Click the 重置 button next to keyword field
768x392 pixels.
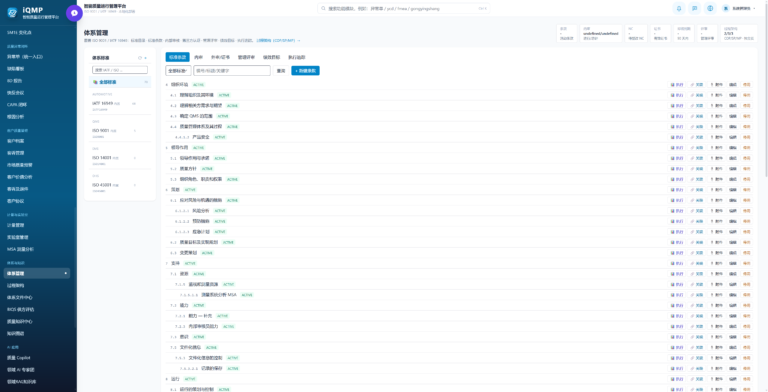281,71
